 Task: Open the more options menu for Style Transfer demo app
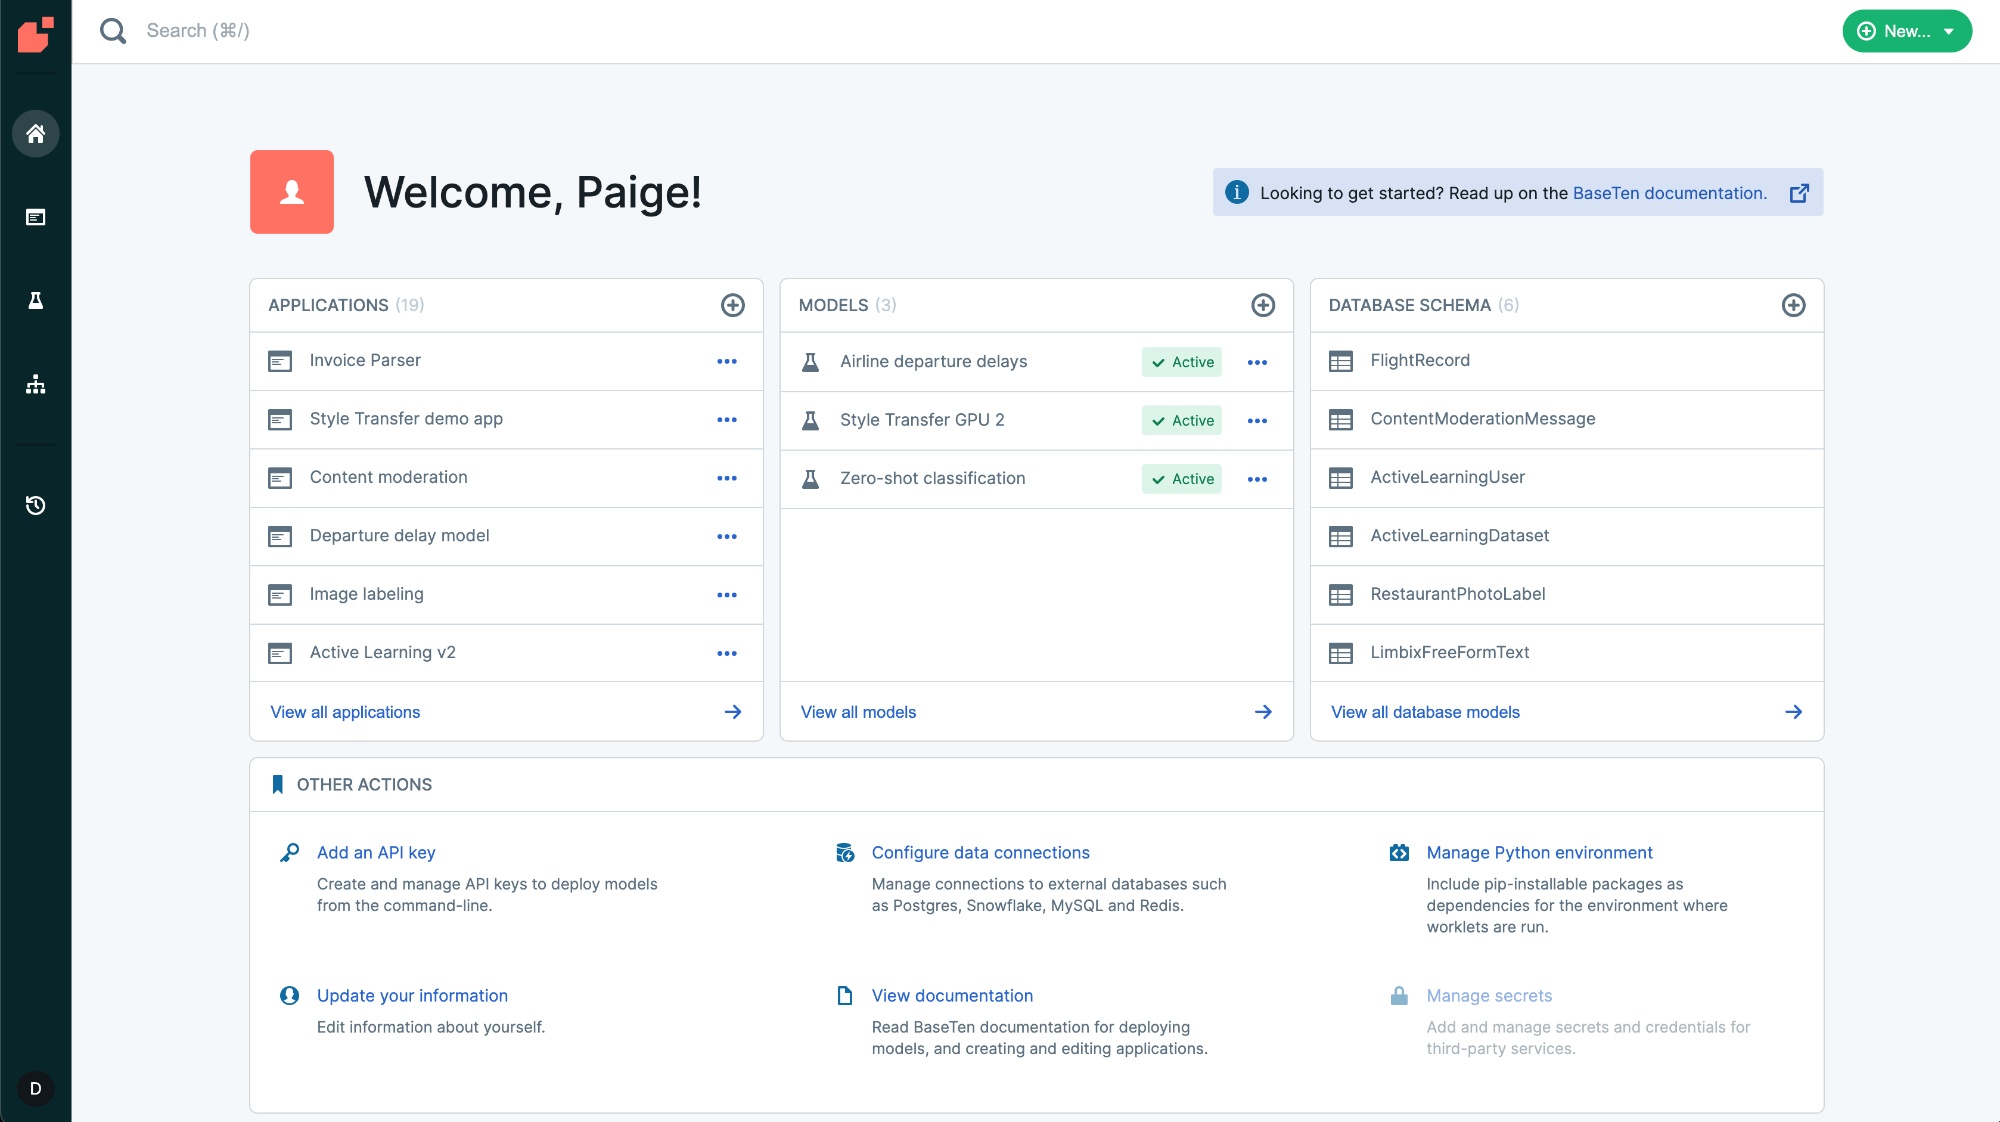click(727, 420)
